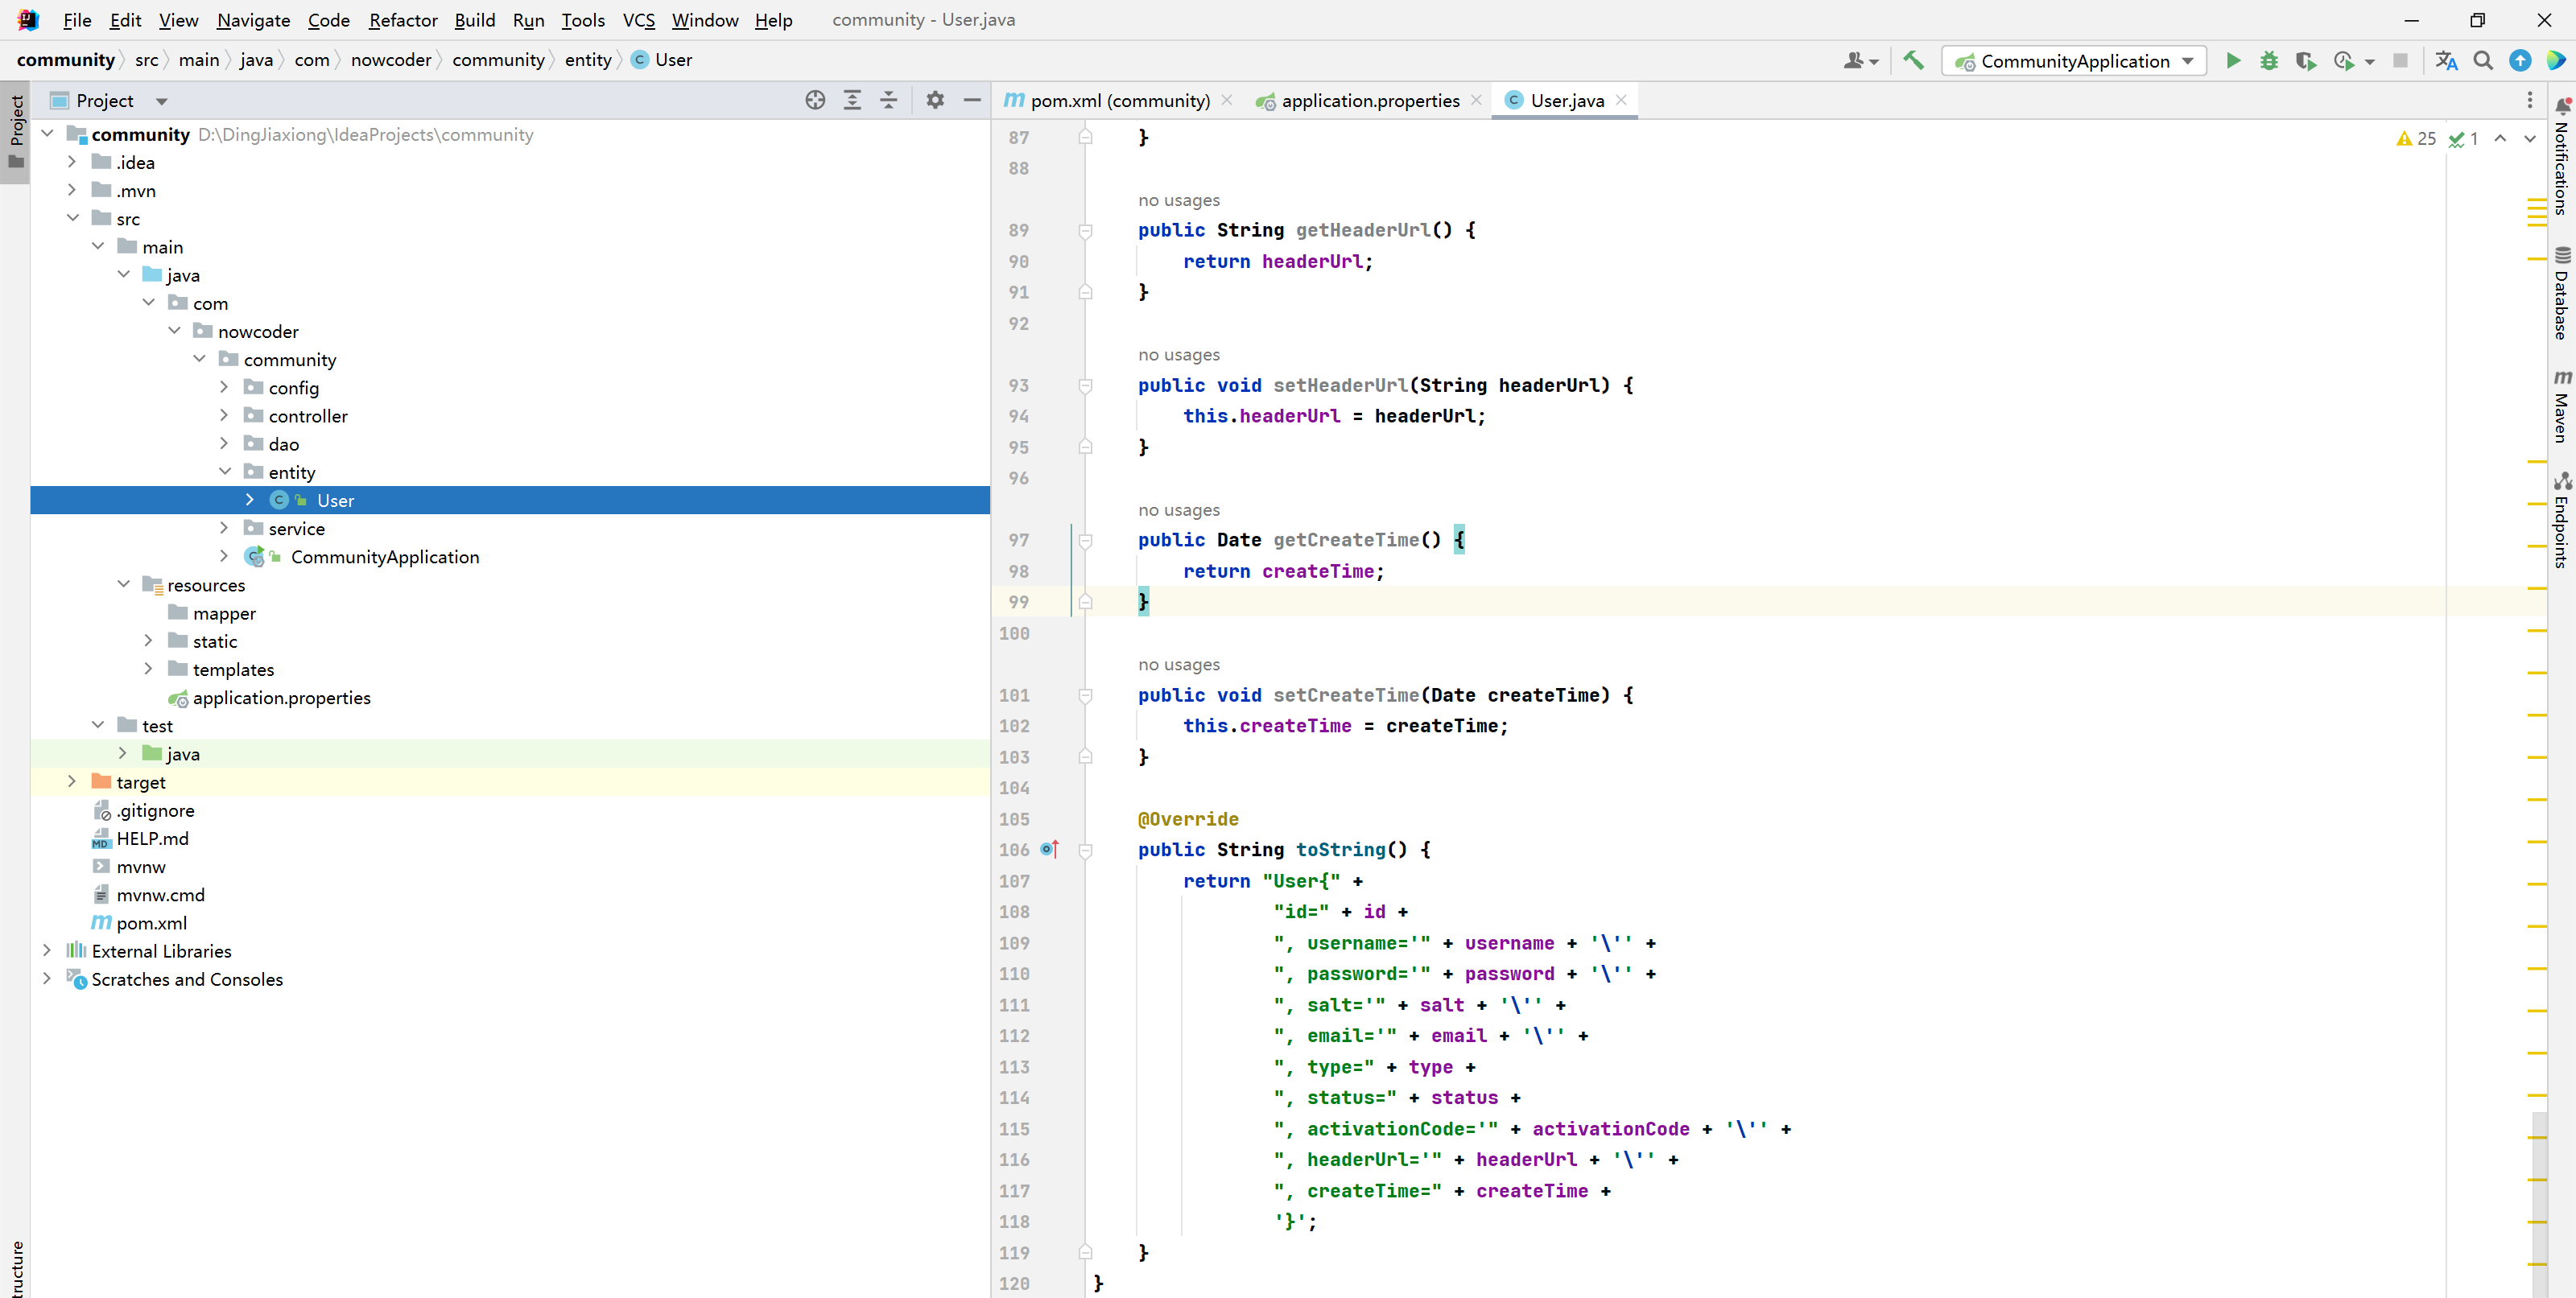The height and width of the screenshot is (1298, 2576).
Task: Expand the controller folder in project tree
Action: point(224,415)
